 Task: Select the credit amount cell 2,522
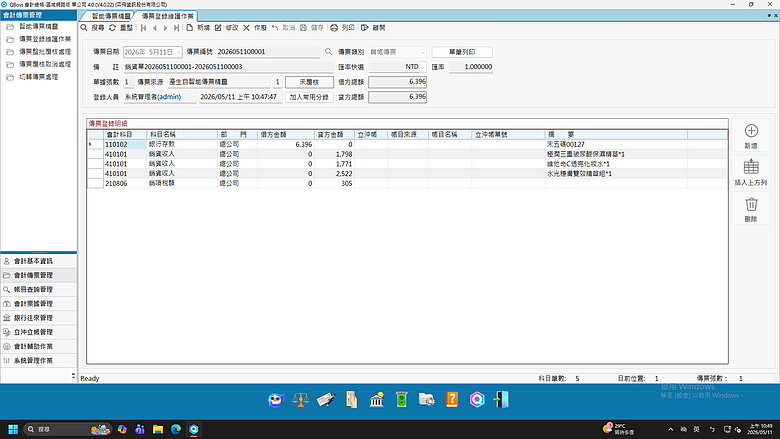334,174
